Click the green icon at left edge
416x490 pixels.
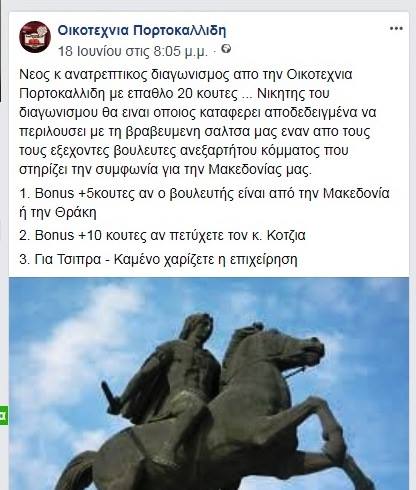click(4, 415)
